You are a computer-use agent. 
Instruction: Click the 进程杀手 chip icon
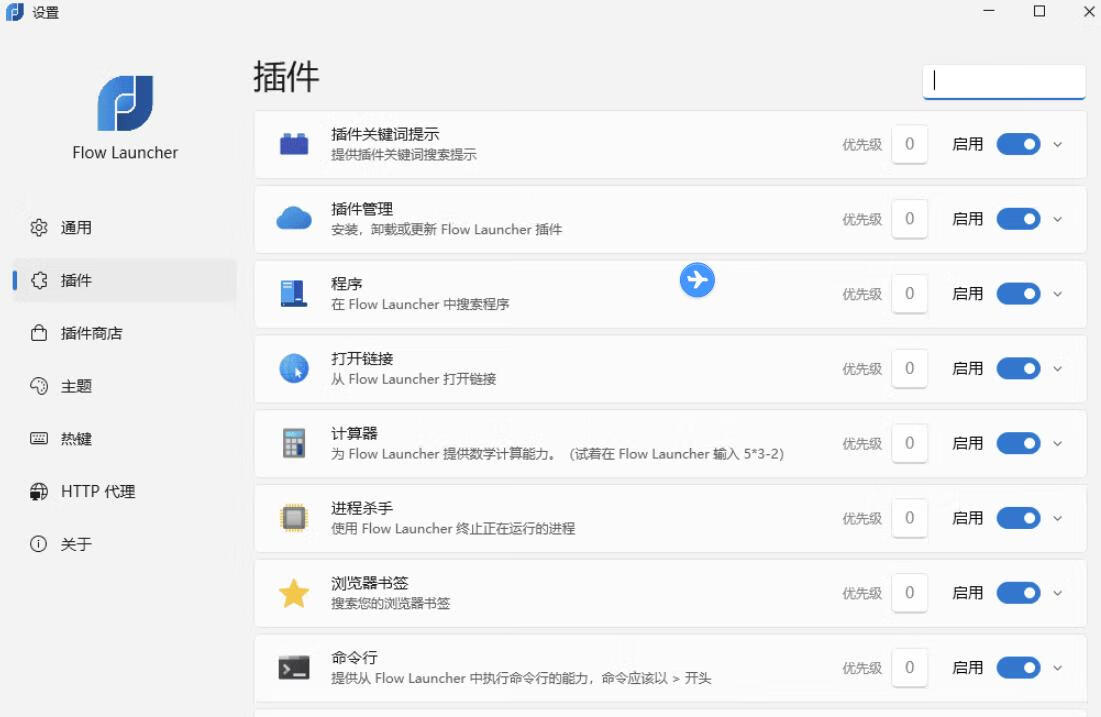(294, 518)
